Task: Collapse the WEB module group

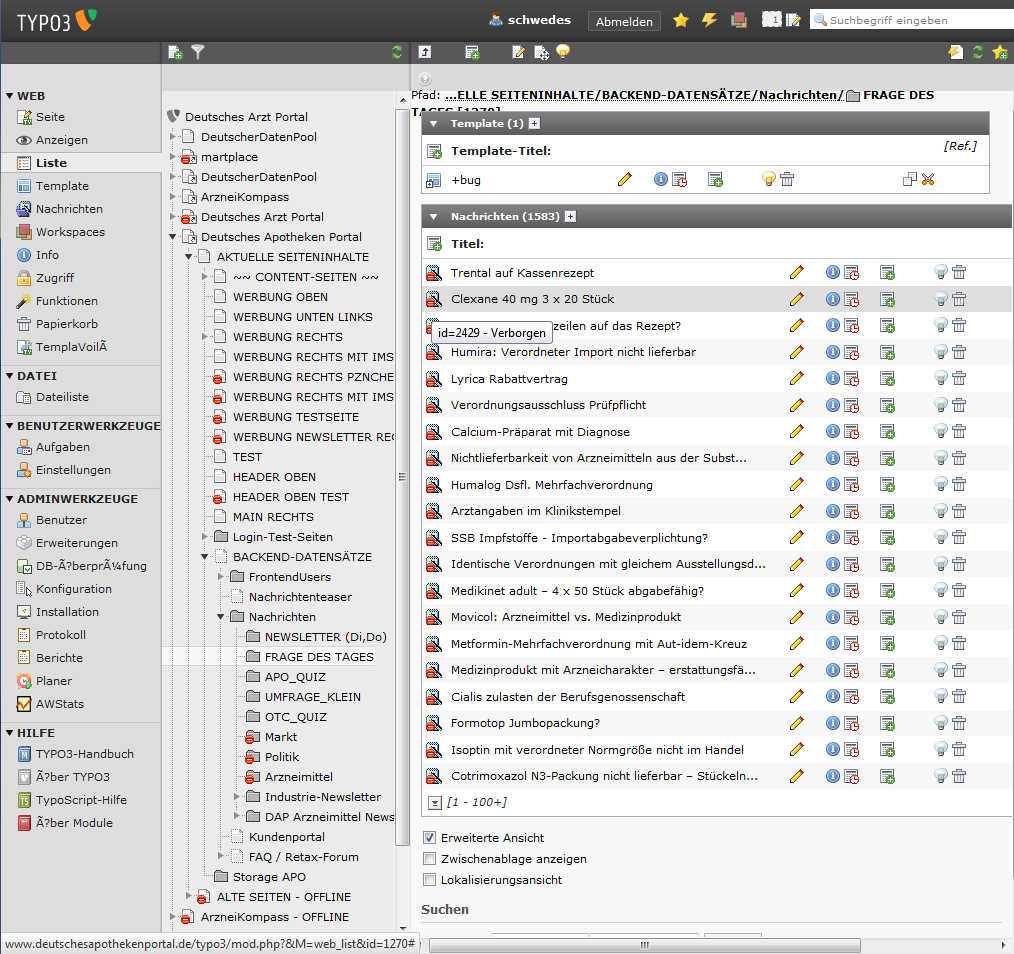Action: pos(10,96)
